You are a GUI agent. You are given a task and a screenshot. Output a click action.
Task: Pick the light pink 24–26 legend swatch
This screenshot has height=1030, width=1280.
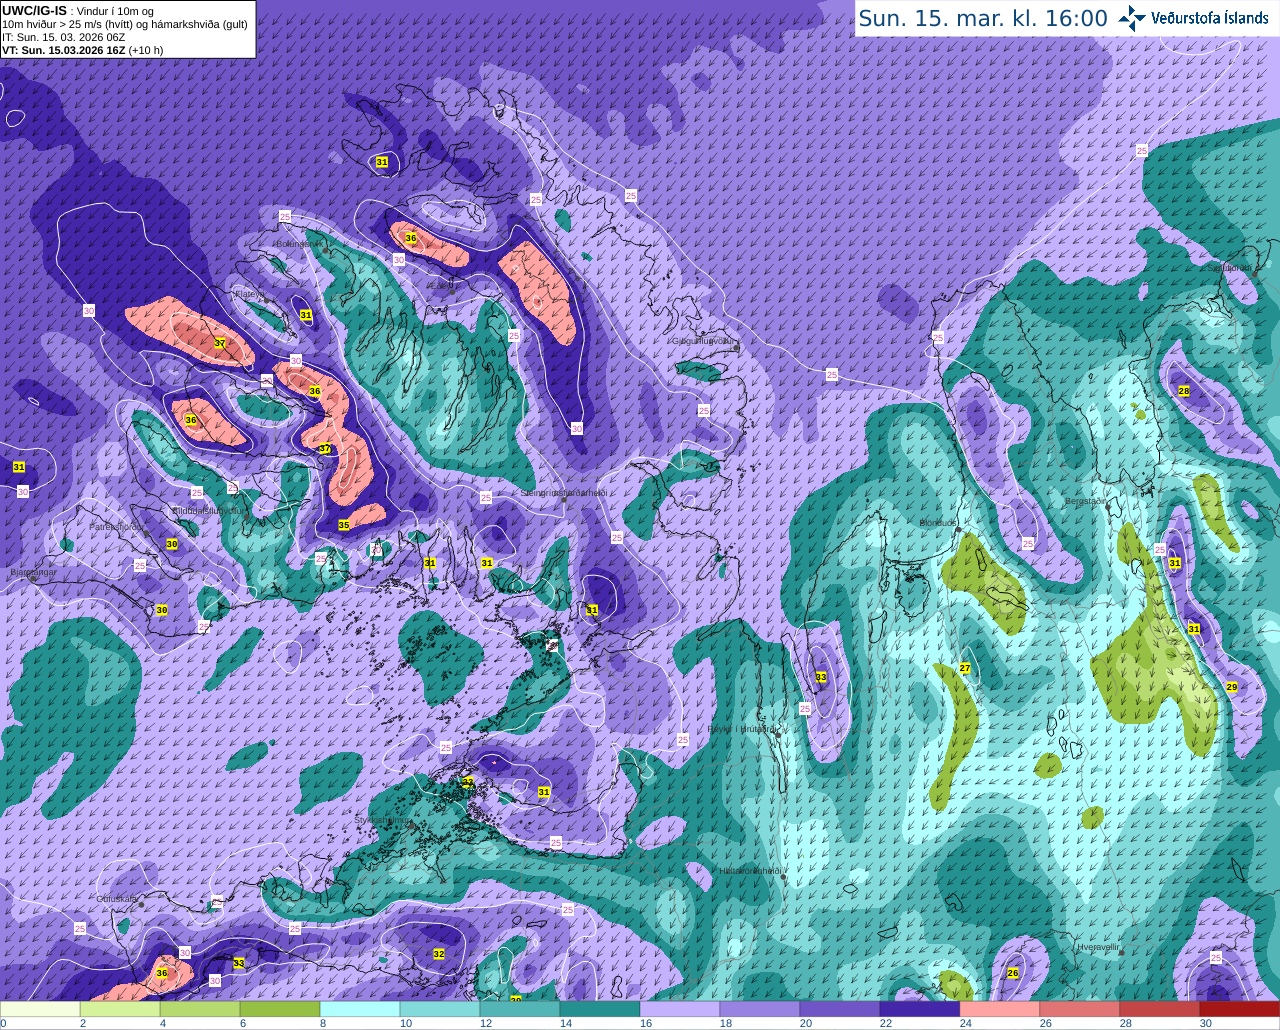(x=1000, y=1009)
